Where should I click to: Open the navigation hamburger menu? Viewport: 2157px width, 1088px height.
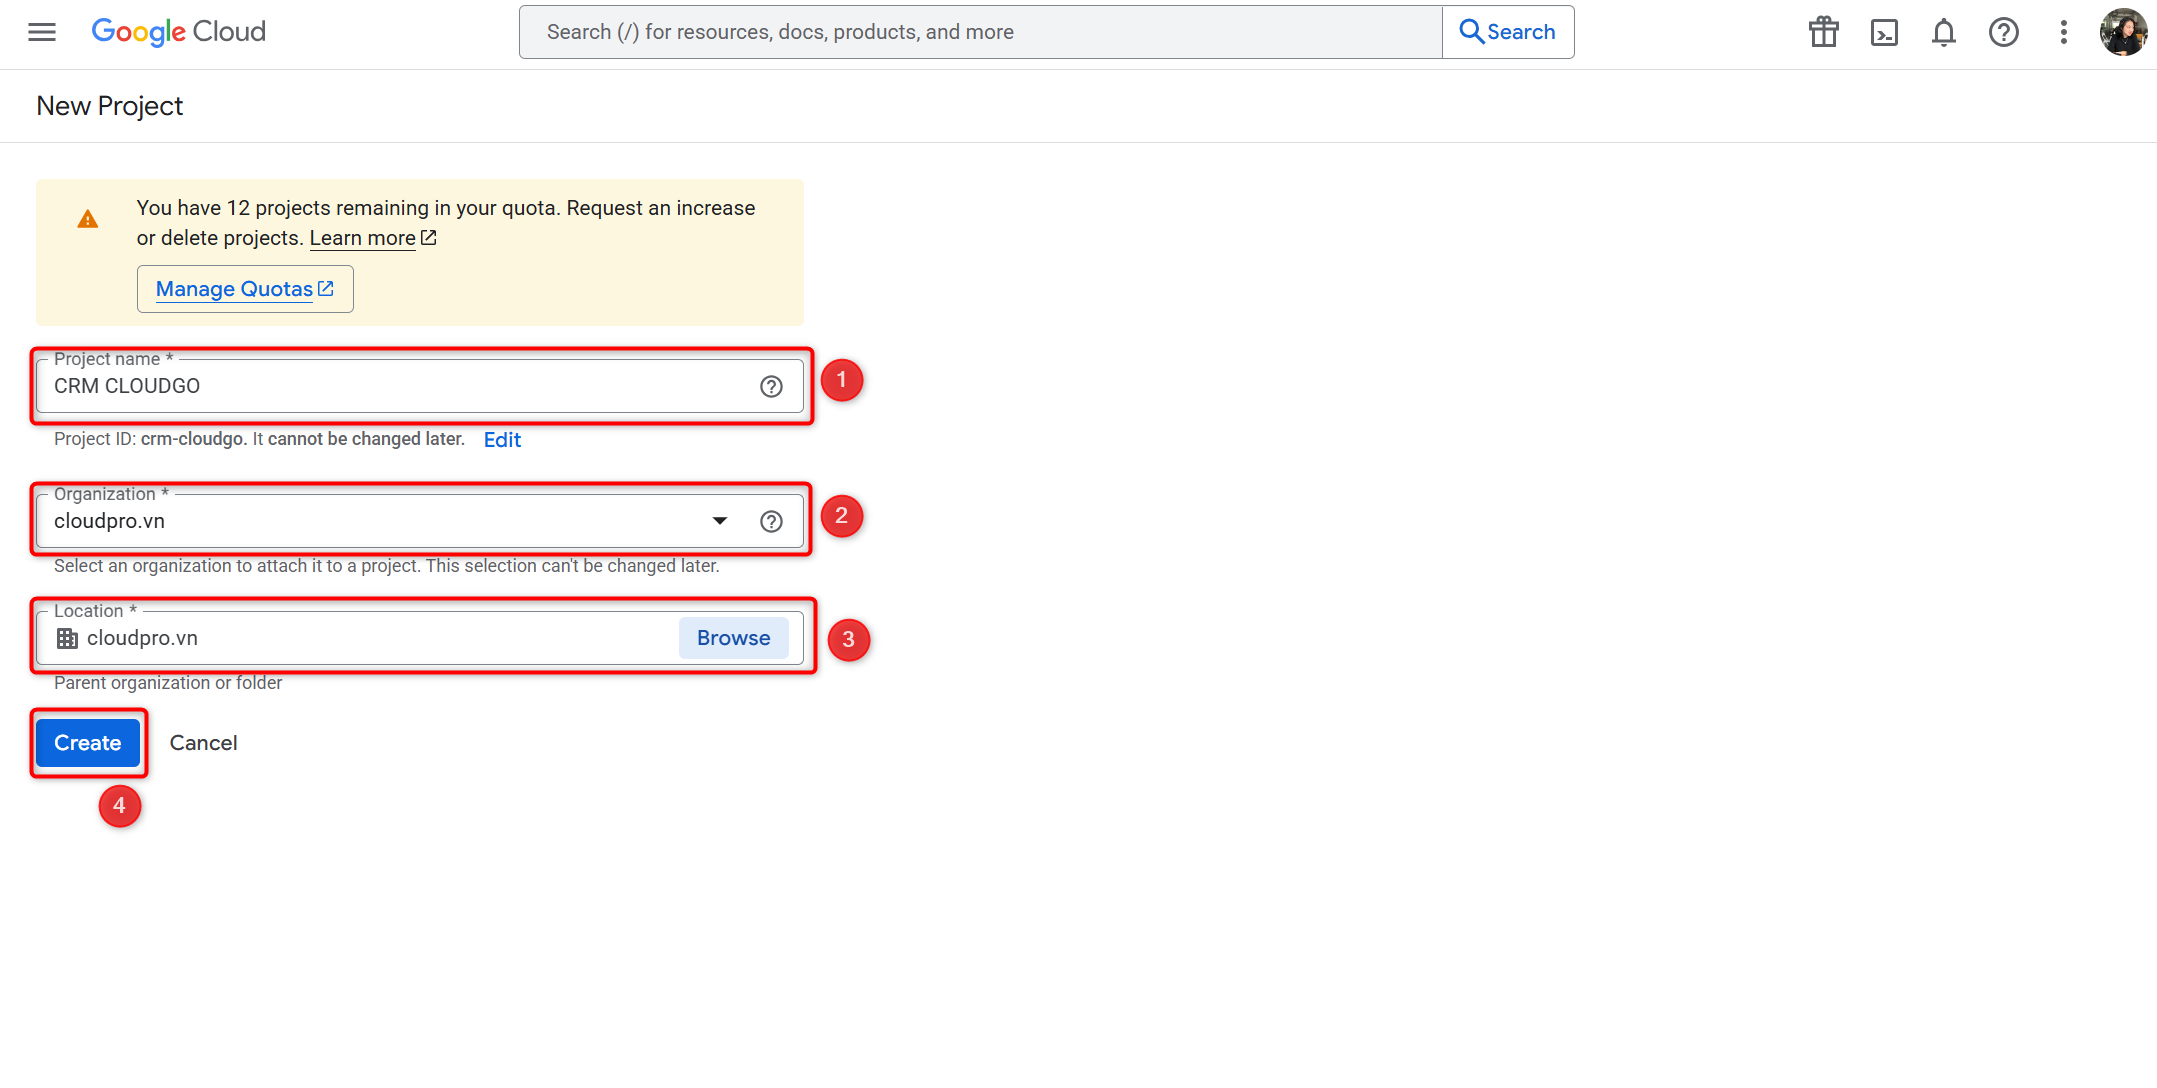pyautogui.click(x=41, y=31)
